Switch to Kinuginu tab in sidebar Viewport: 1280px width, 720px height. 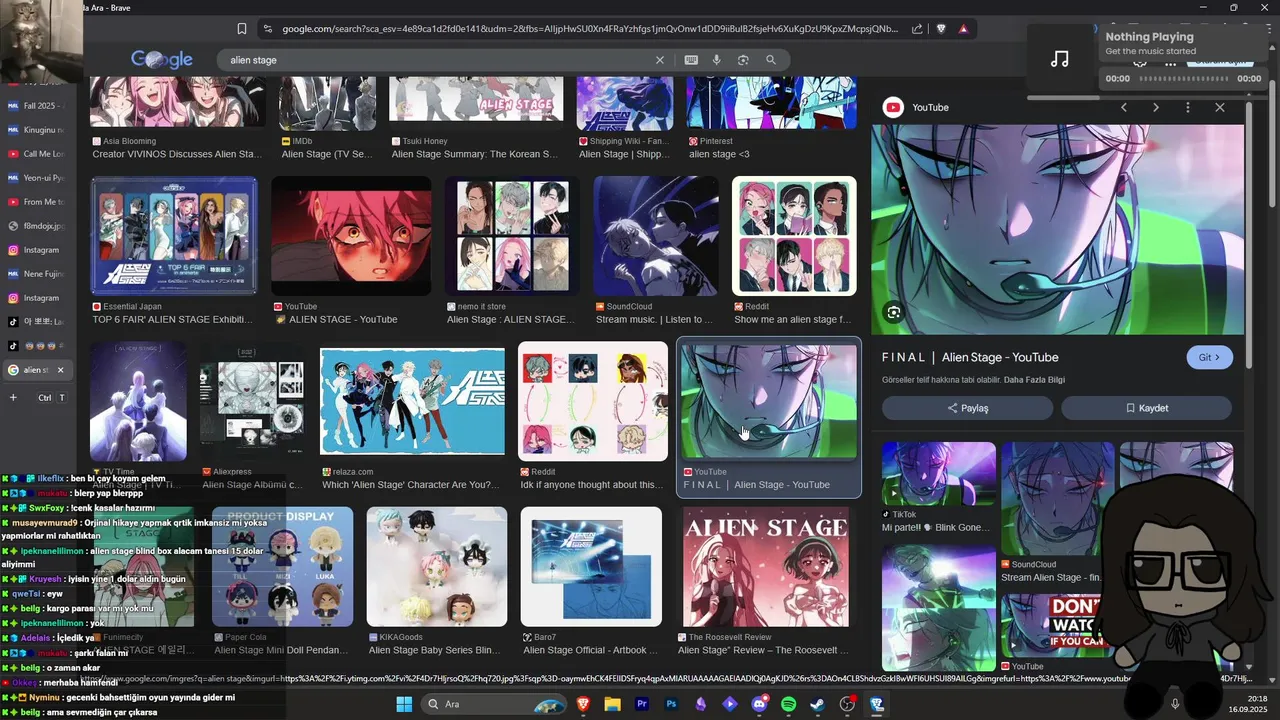pos(36,130)
